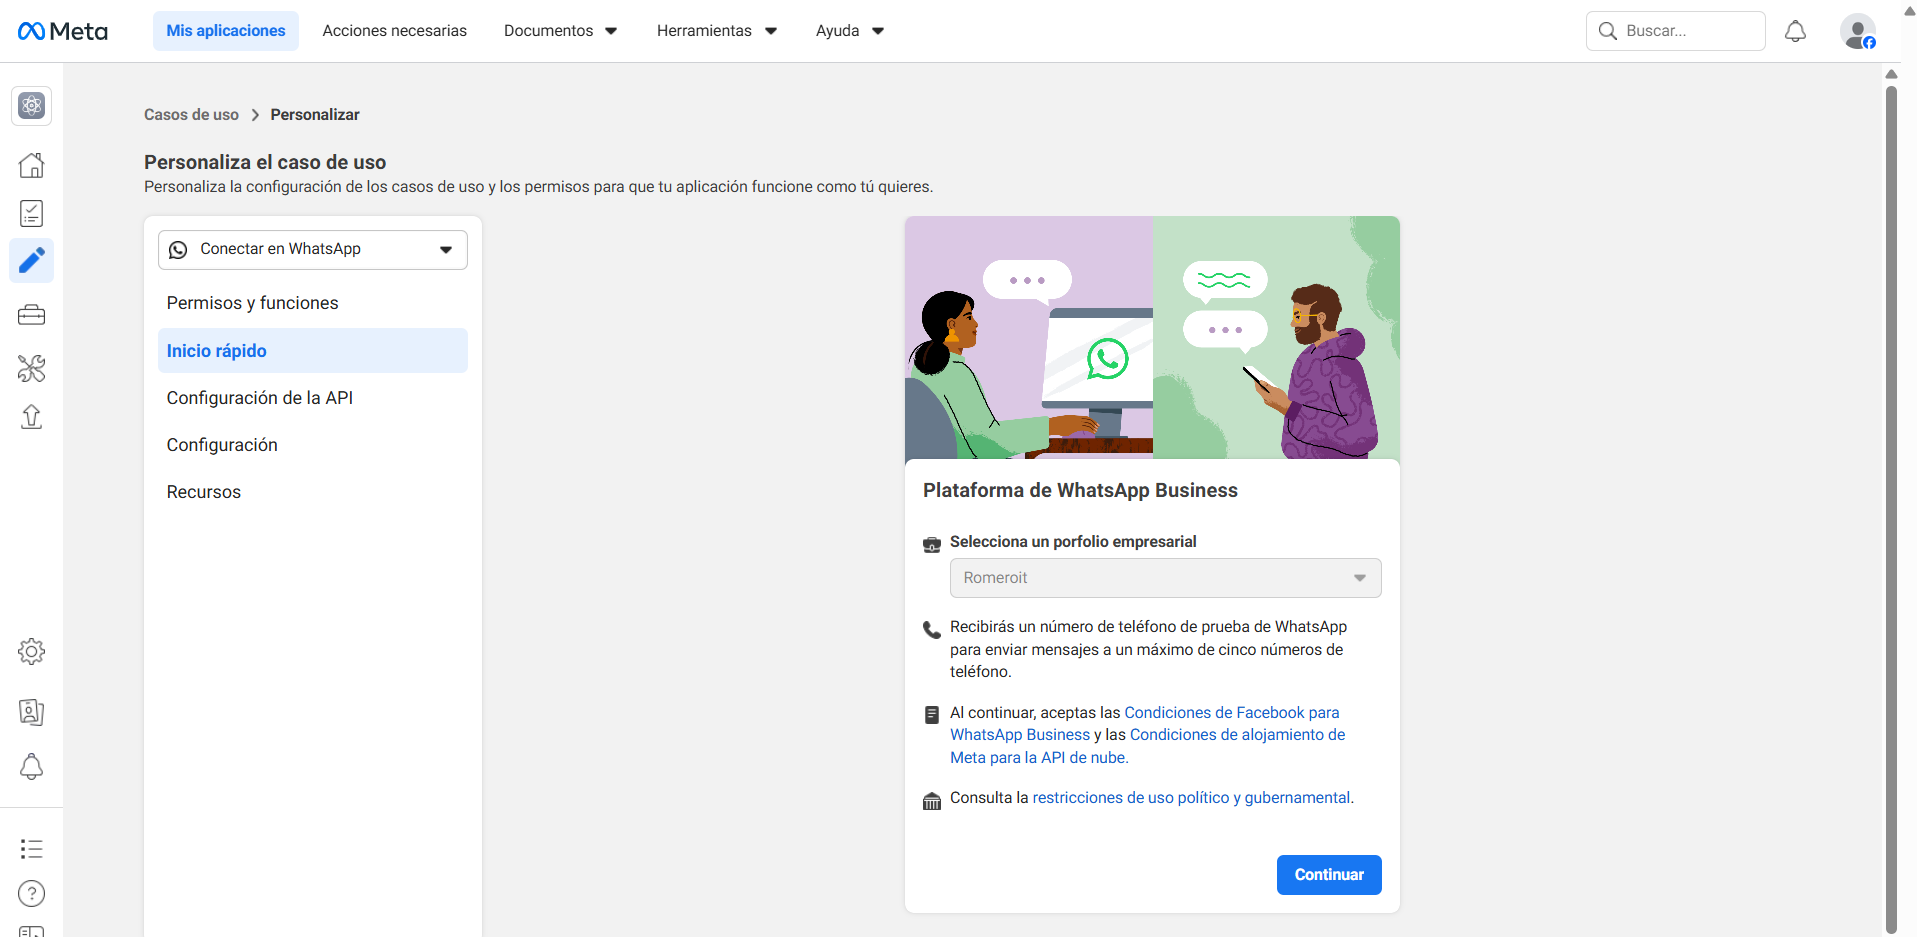Open the app roles contact-card sidebar icon
This screenshot has width=1917, height=937.
pyautogui.click(x=32, y=712)
